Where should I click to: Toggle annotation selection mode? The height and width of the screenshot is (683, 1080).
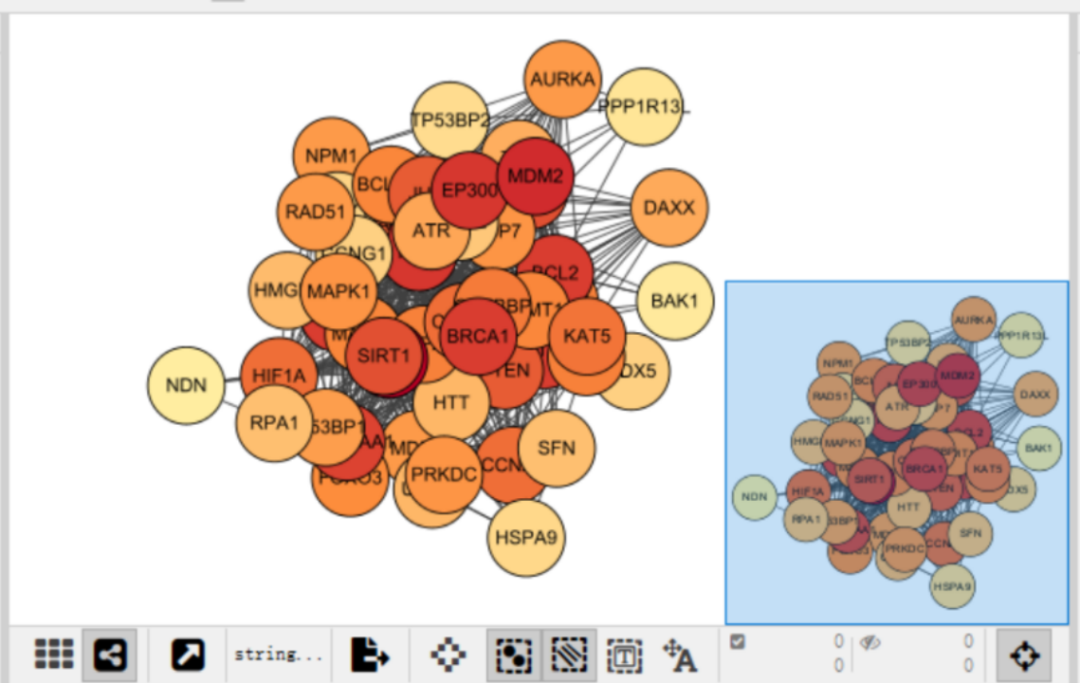tap(624, 655)
